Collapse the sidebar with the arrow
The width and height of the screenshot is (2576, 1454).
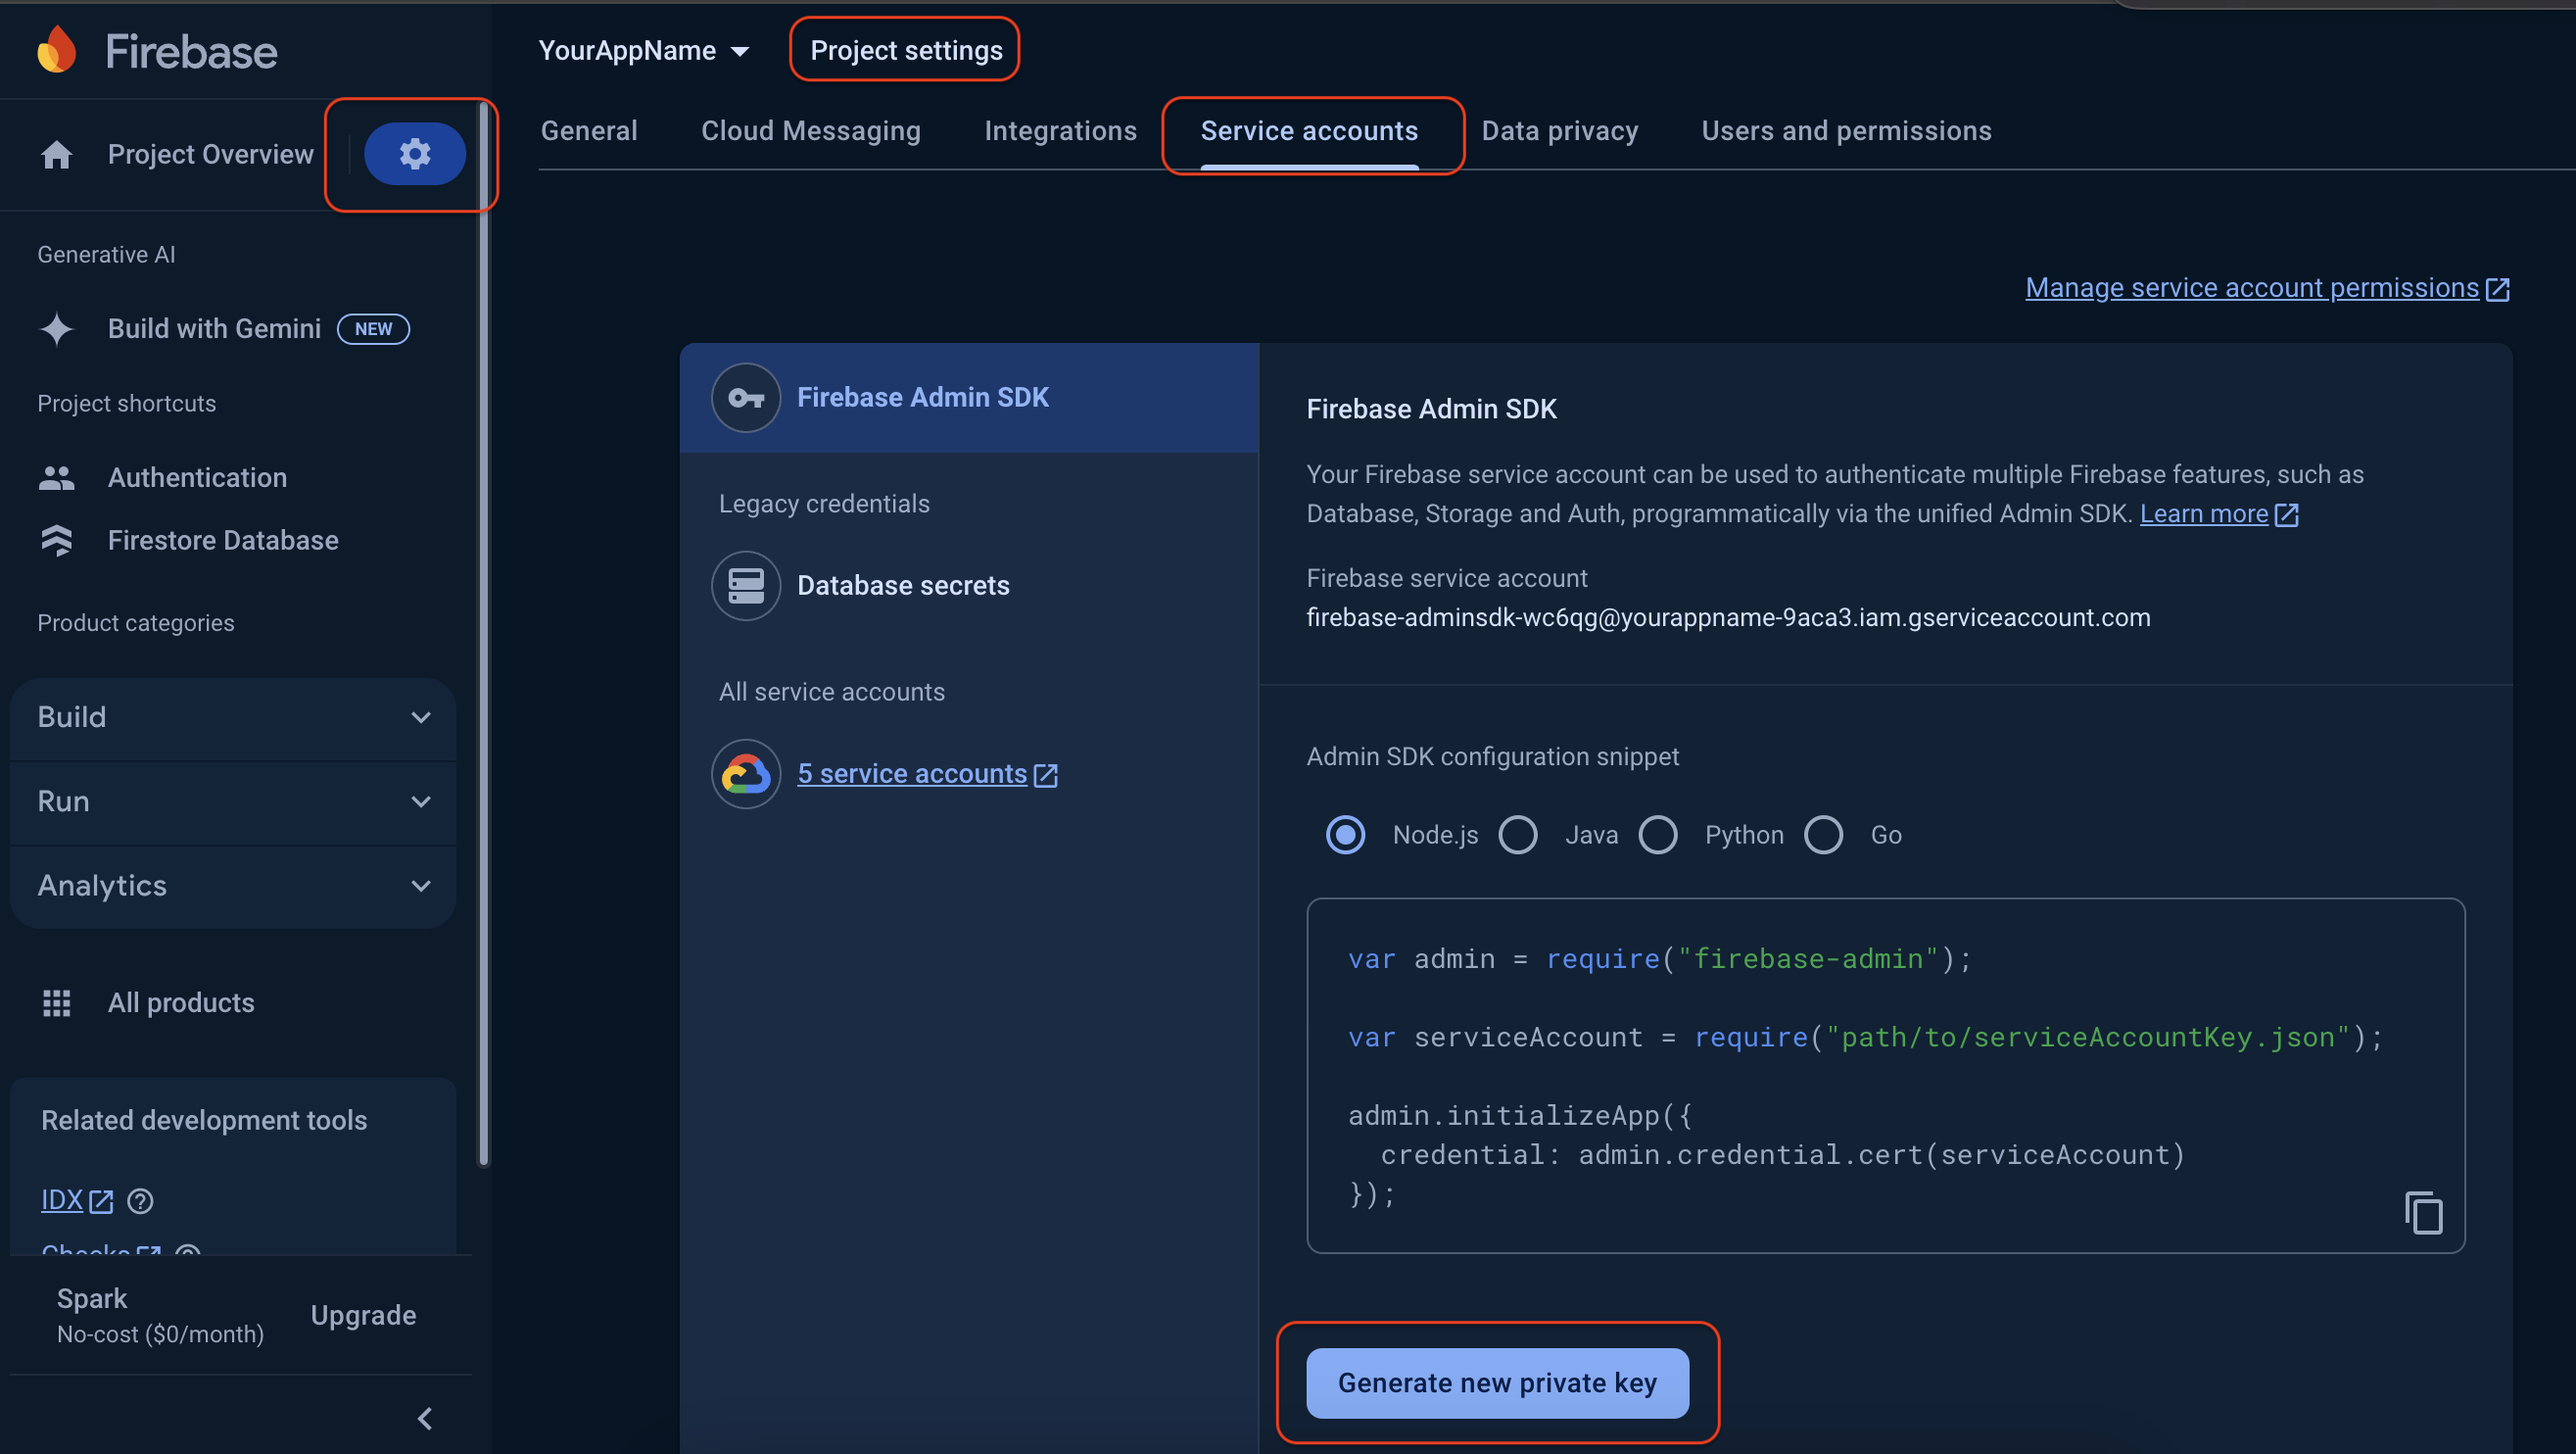(425, 1419)
